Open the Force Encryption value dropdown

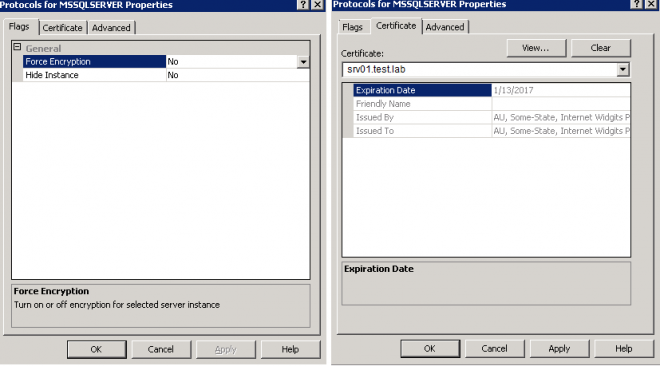click(303, 62)
